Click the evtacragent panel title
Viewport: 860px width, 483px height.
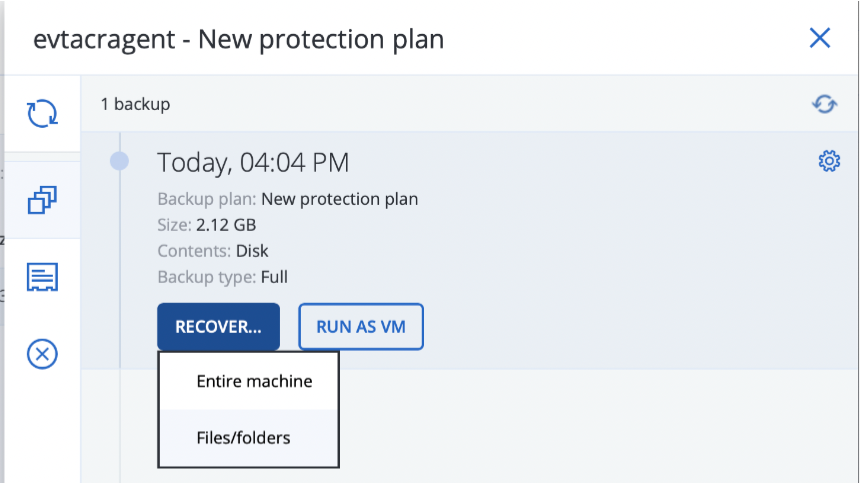point(238,40)
